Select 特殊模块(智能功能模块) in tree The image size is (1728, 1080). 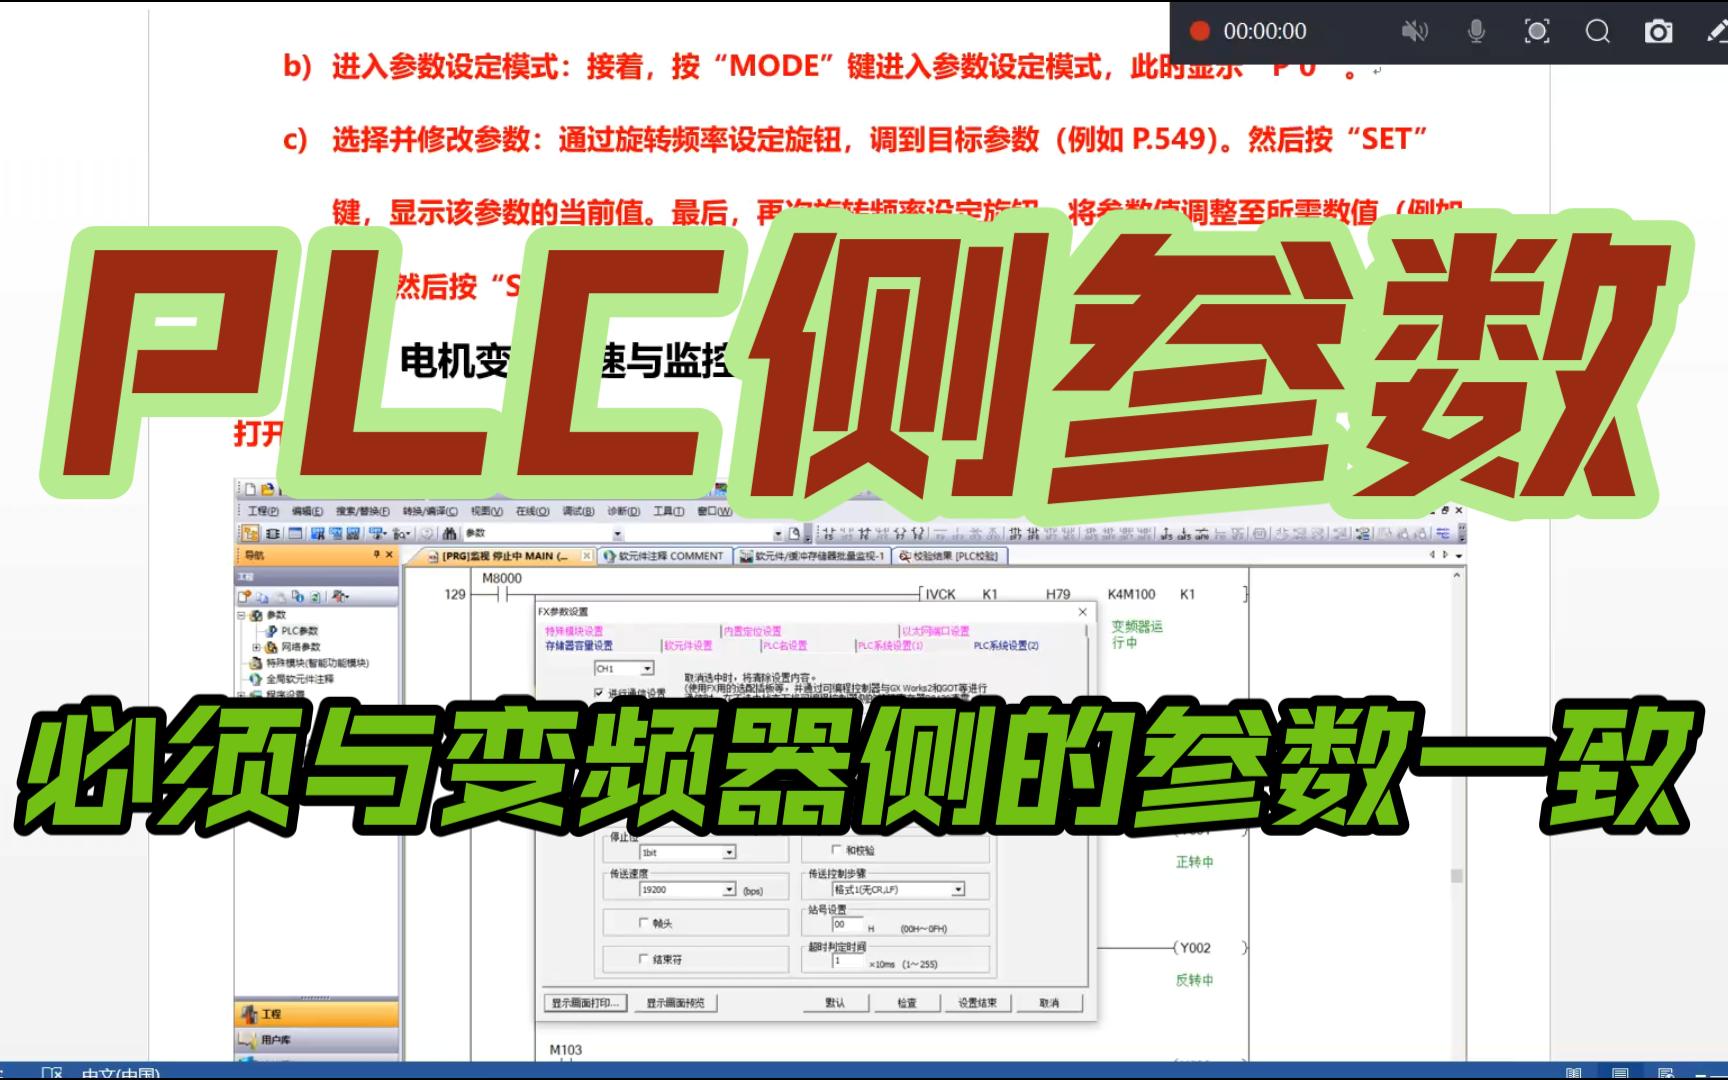(x=317, y=663)
